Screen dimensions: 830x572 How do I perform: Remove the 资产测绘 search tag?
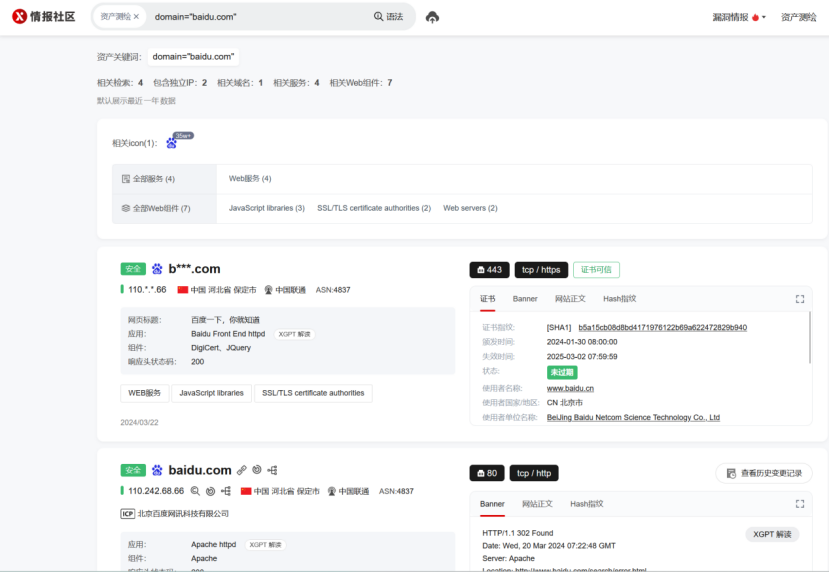click(x=137, y=17)
